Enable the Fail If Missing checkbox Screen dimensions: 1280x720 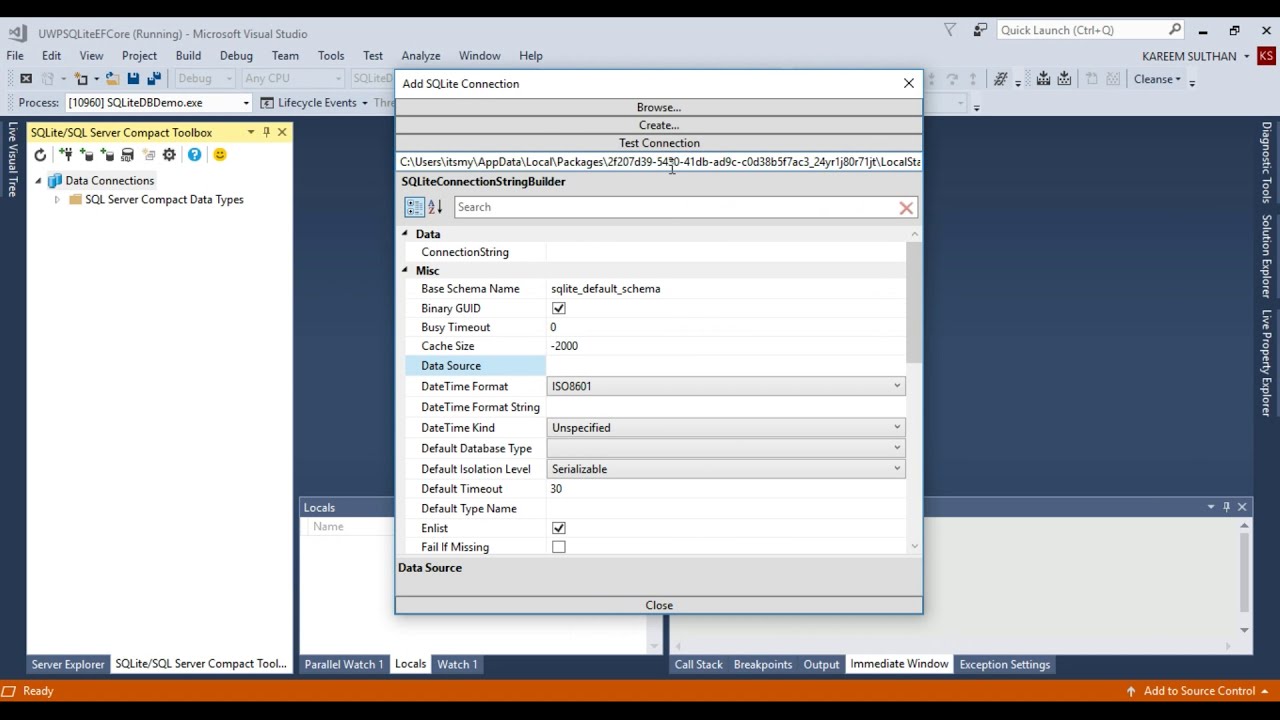tap(559, 547)
